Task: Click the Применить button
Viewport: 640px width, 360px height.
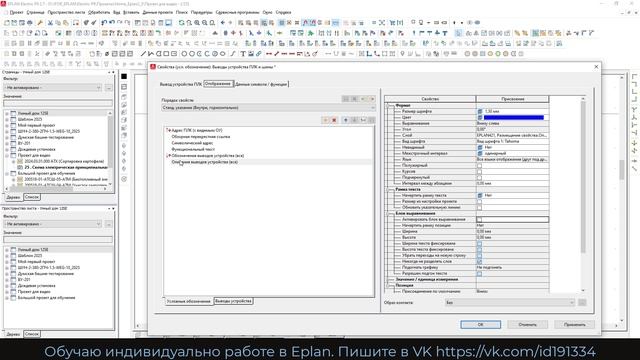Action: [x=574, y=324]
